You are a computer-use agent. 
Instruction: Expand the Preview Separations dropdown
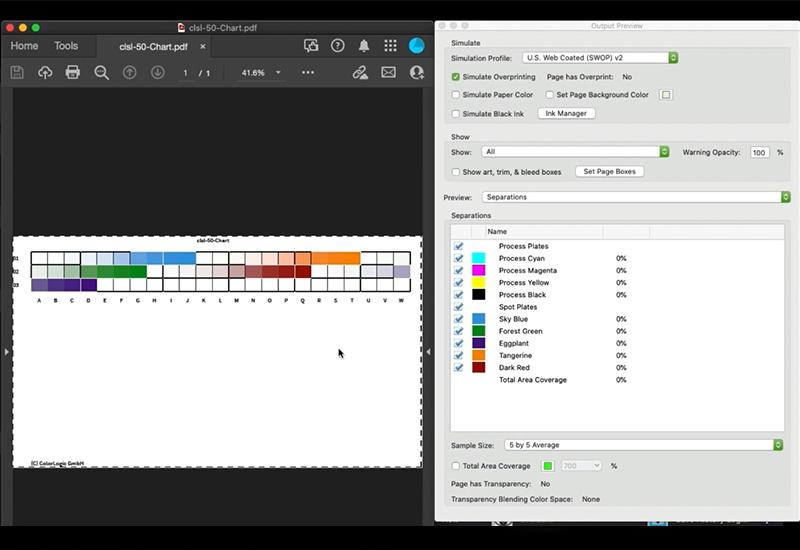tap(635, 197)
